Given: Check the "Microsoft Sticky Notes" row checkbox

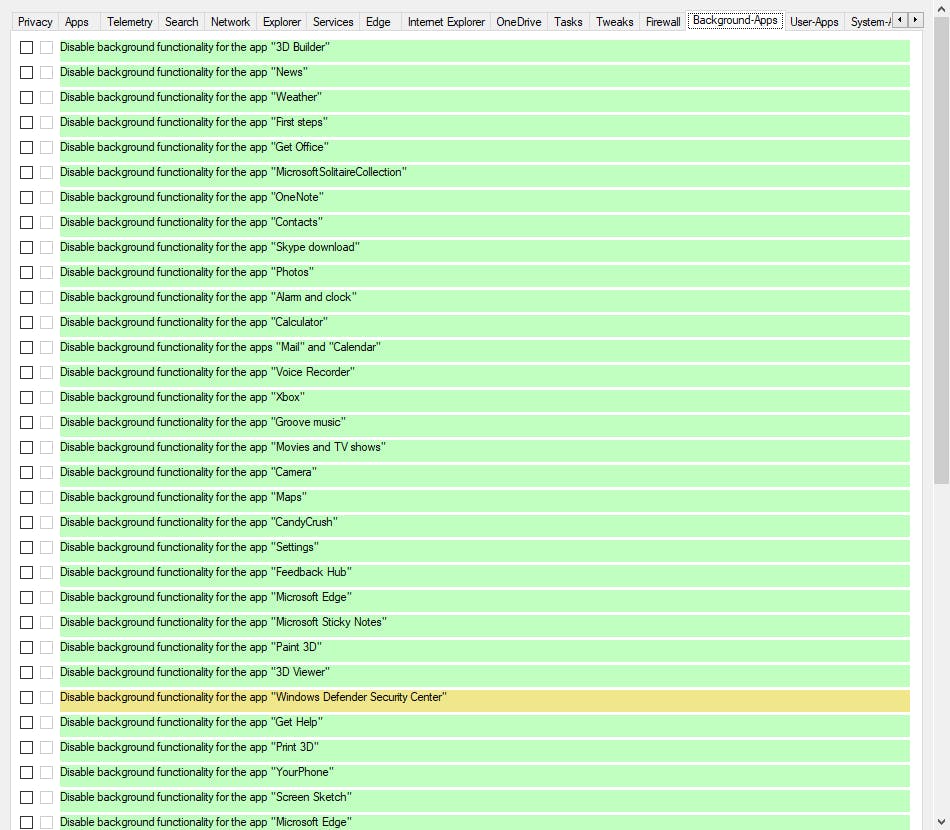Looking at the screenshot, I should 26,623.
